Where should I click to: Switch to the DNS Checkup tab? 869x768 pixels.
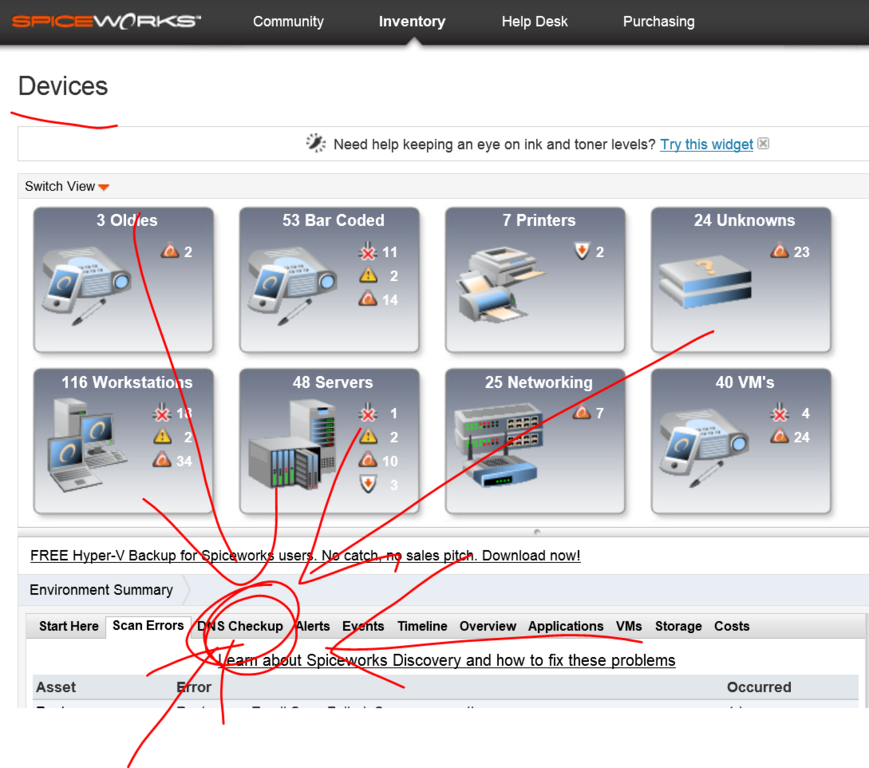[x=240, y=626]
